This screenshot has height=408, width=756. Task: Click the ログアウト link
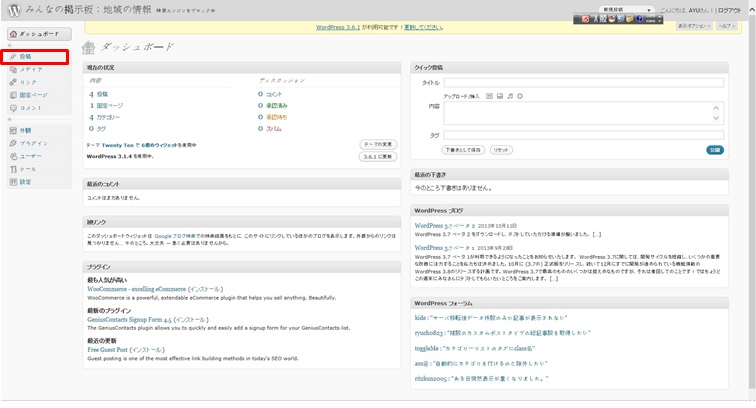point(729,10)
